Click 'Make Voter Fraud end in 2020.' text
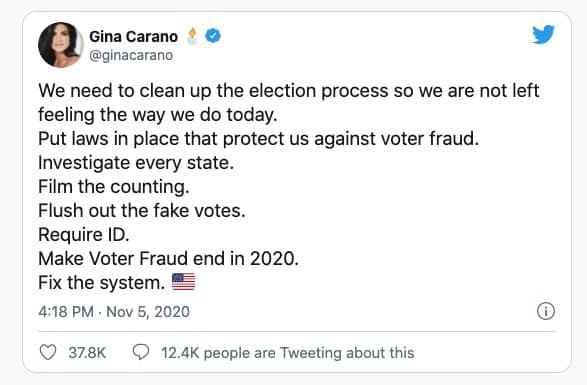 pyautogui.click(x=168, y=258)
